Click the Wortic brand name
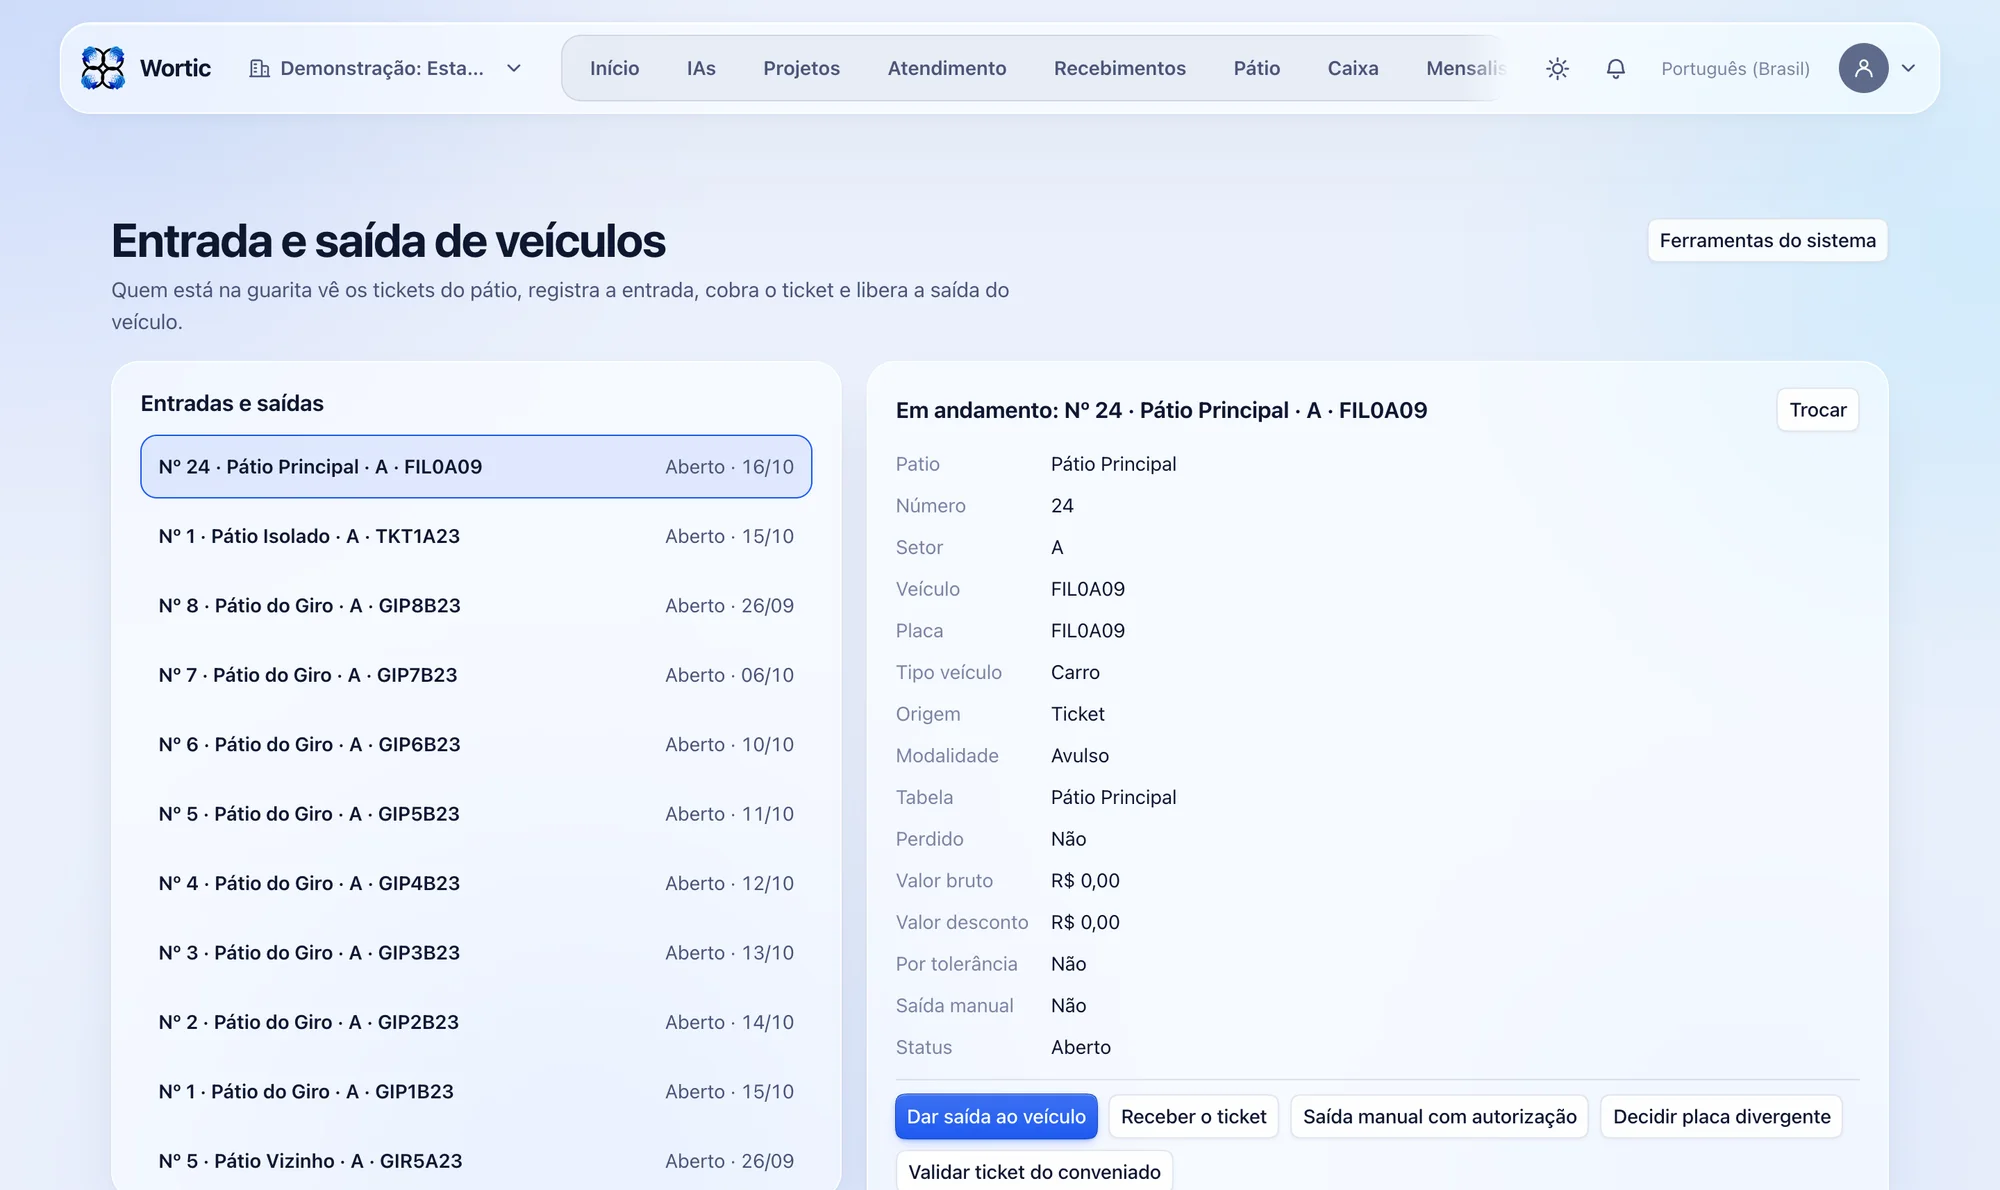 [175, 68]
